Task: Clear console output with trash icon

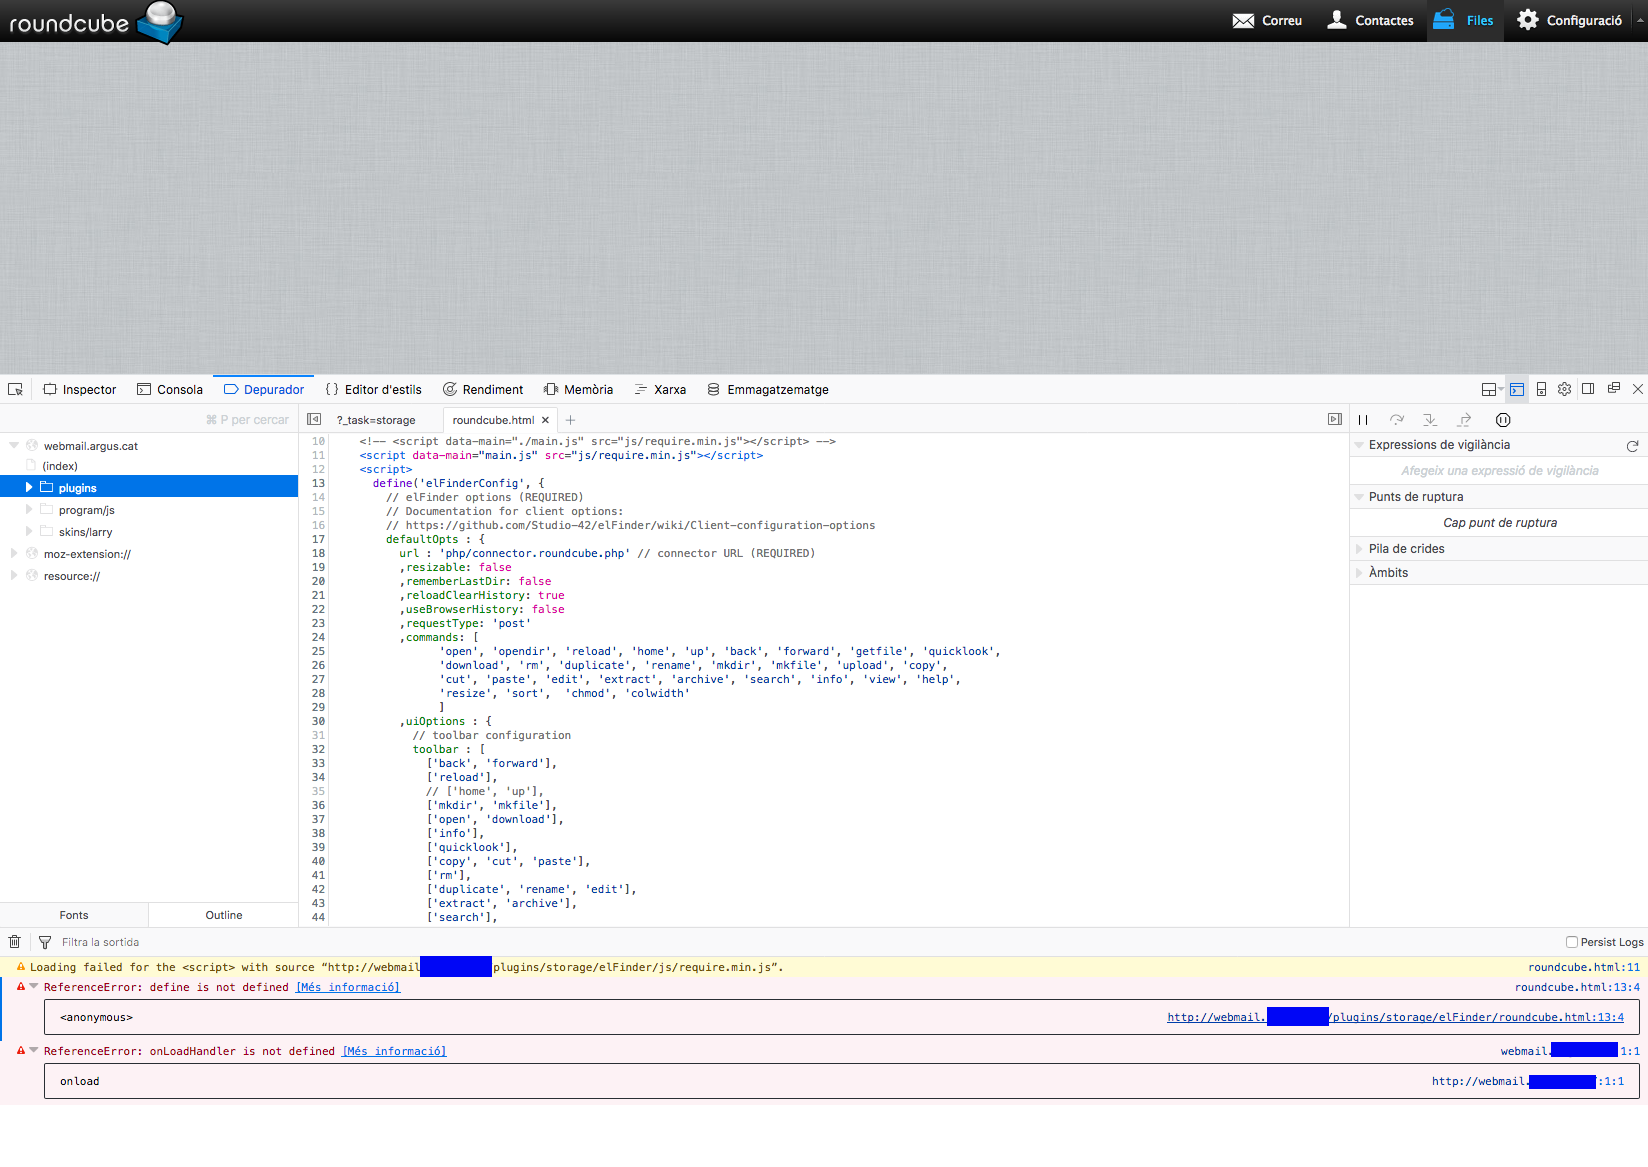Action: 15,942
